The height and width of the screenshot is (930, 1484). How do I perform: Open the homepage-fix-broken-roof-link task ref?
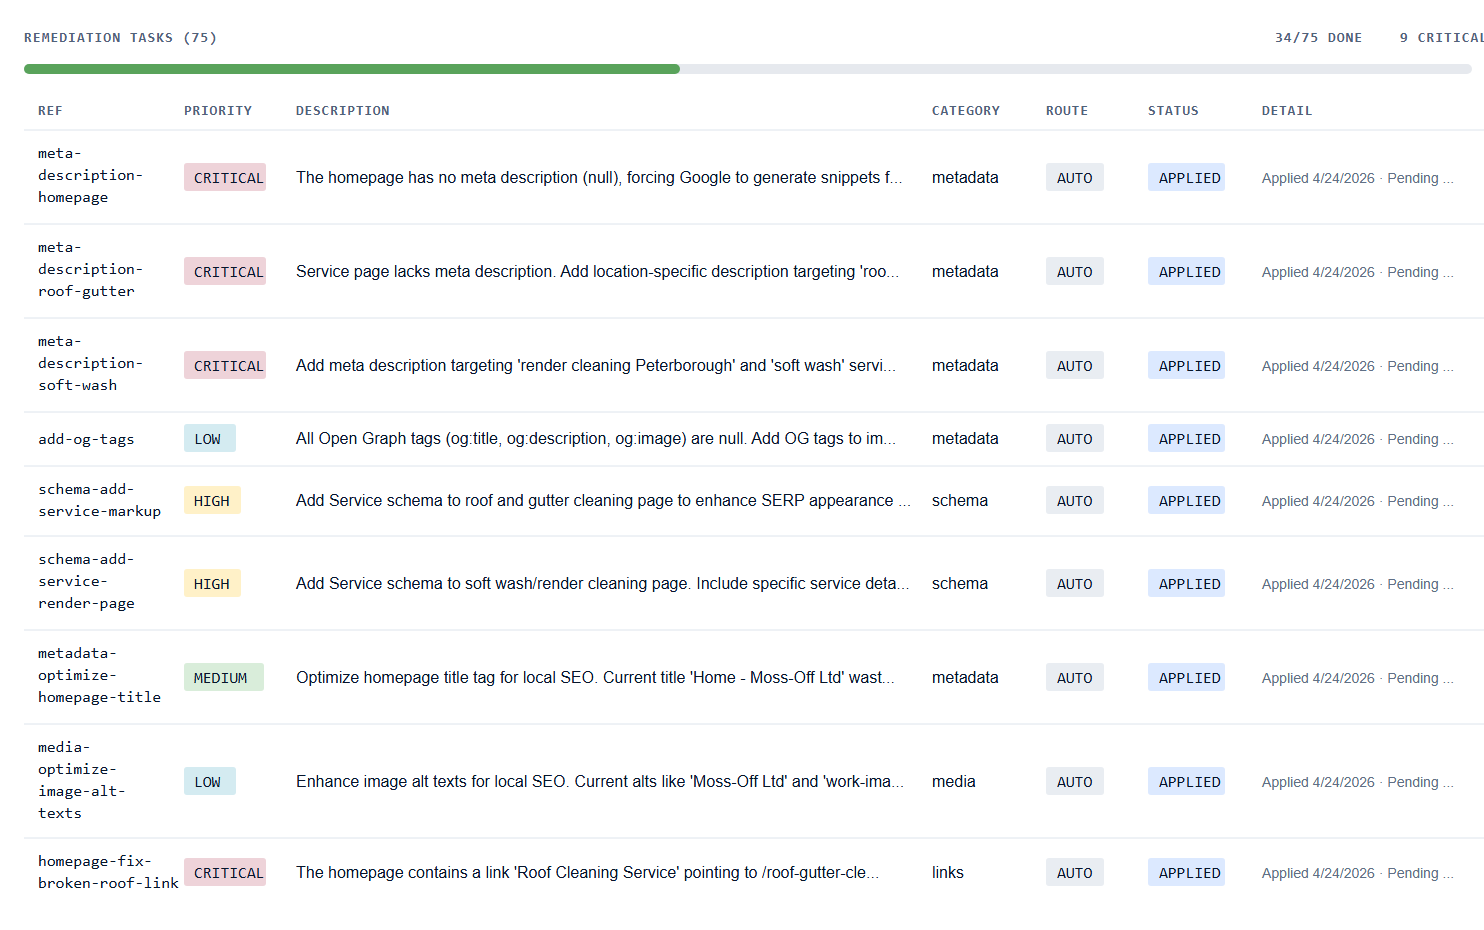pos(108,872)
